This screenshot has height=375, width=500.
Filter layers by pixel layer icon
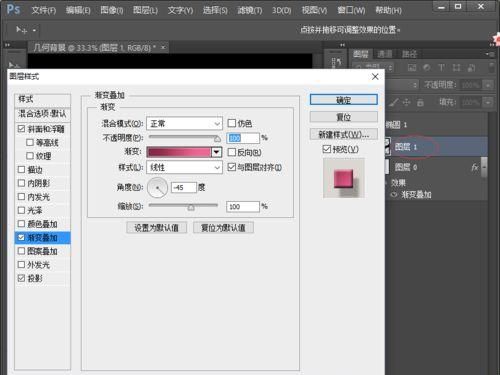point(412,68)
